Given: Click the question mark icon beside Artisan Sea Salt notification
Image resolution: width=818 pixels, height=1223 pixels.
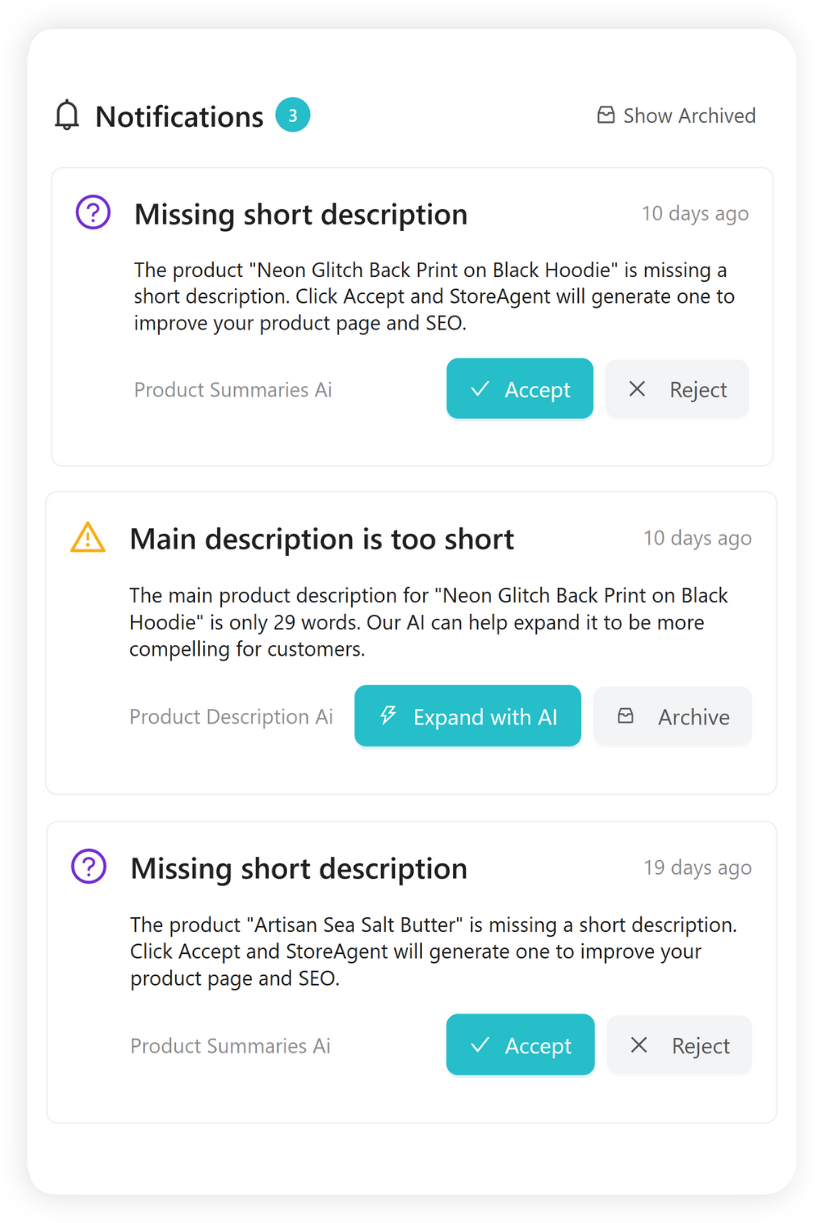Looking at the screenshot, I should point(88,866).
